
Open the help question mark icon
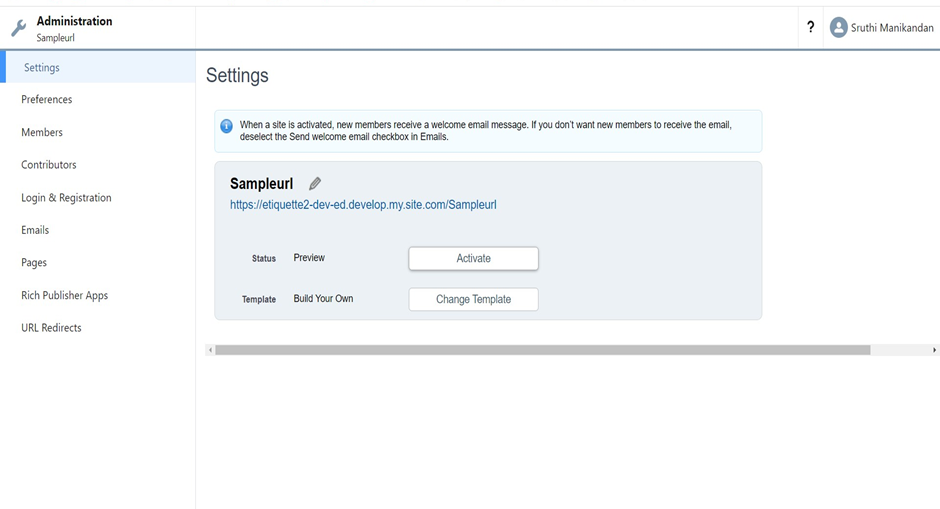click(x=811, y=27)
